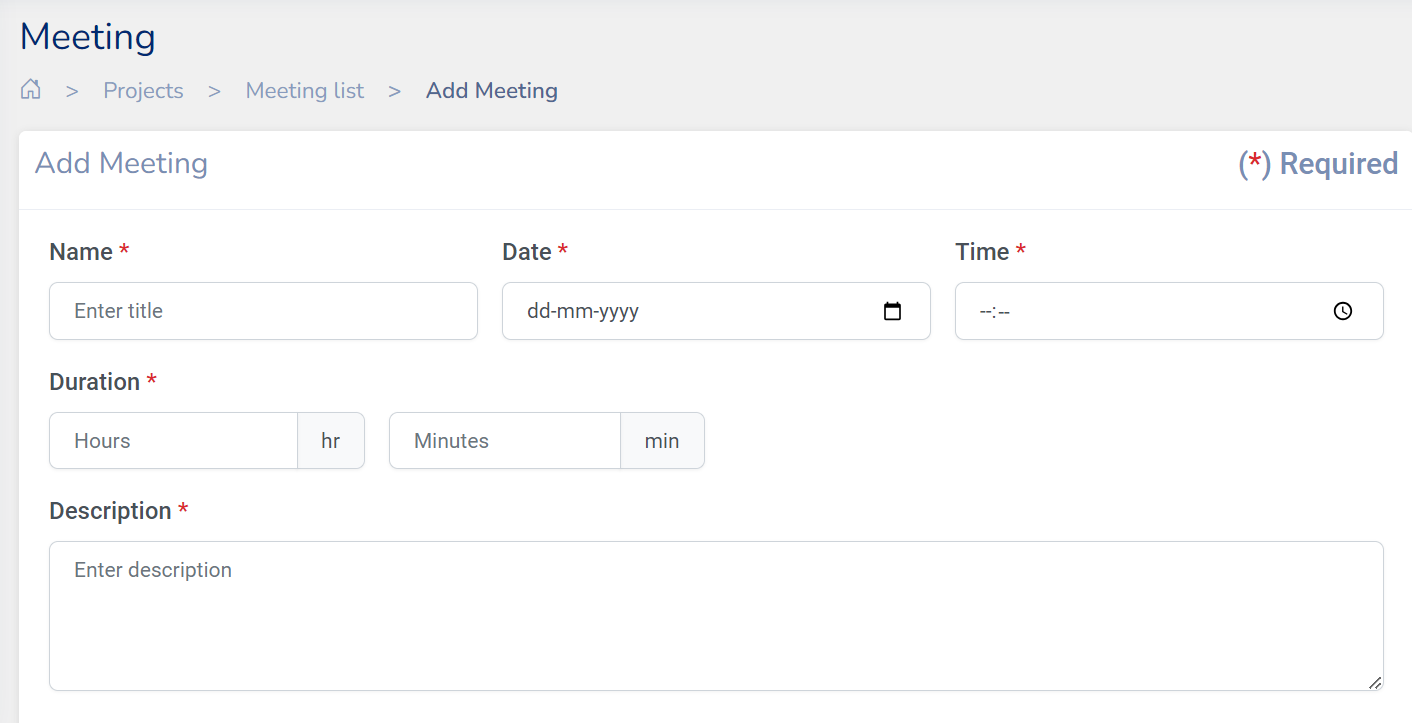
Task: Focus the Name field with 'Enter title'
Action: 263,311
